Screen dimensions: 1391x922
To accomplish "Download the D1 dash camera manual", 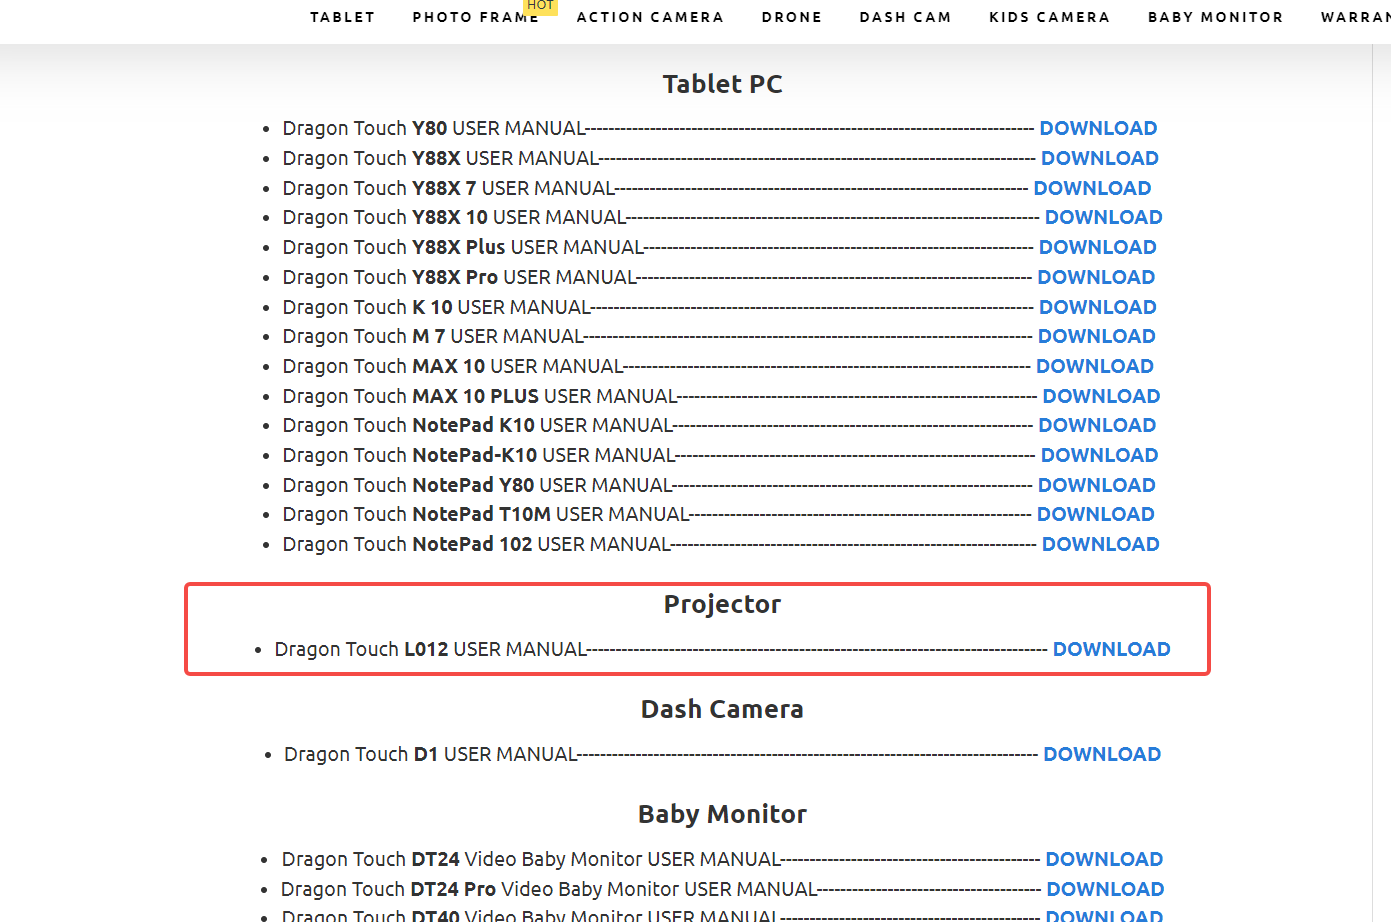I will (1102, 754).
